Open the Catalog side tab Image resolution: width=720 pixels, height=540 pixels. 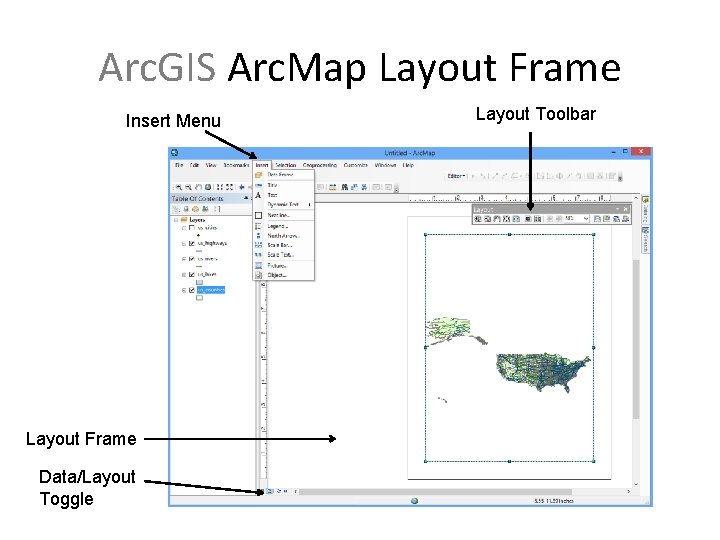[x=646, y=209]
